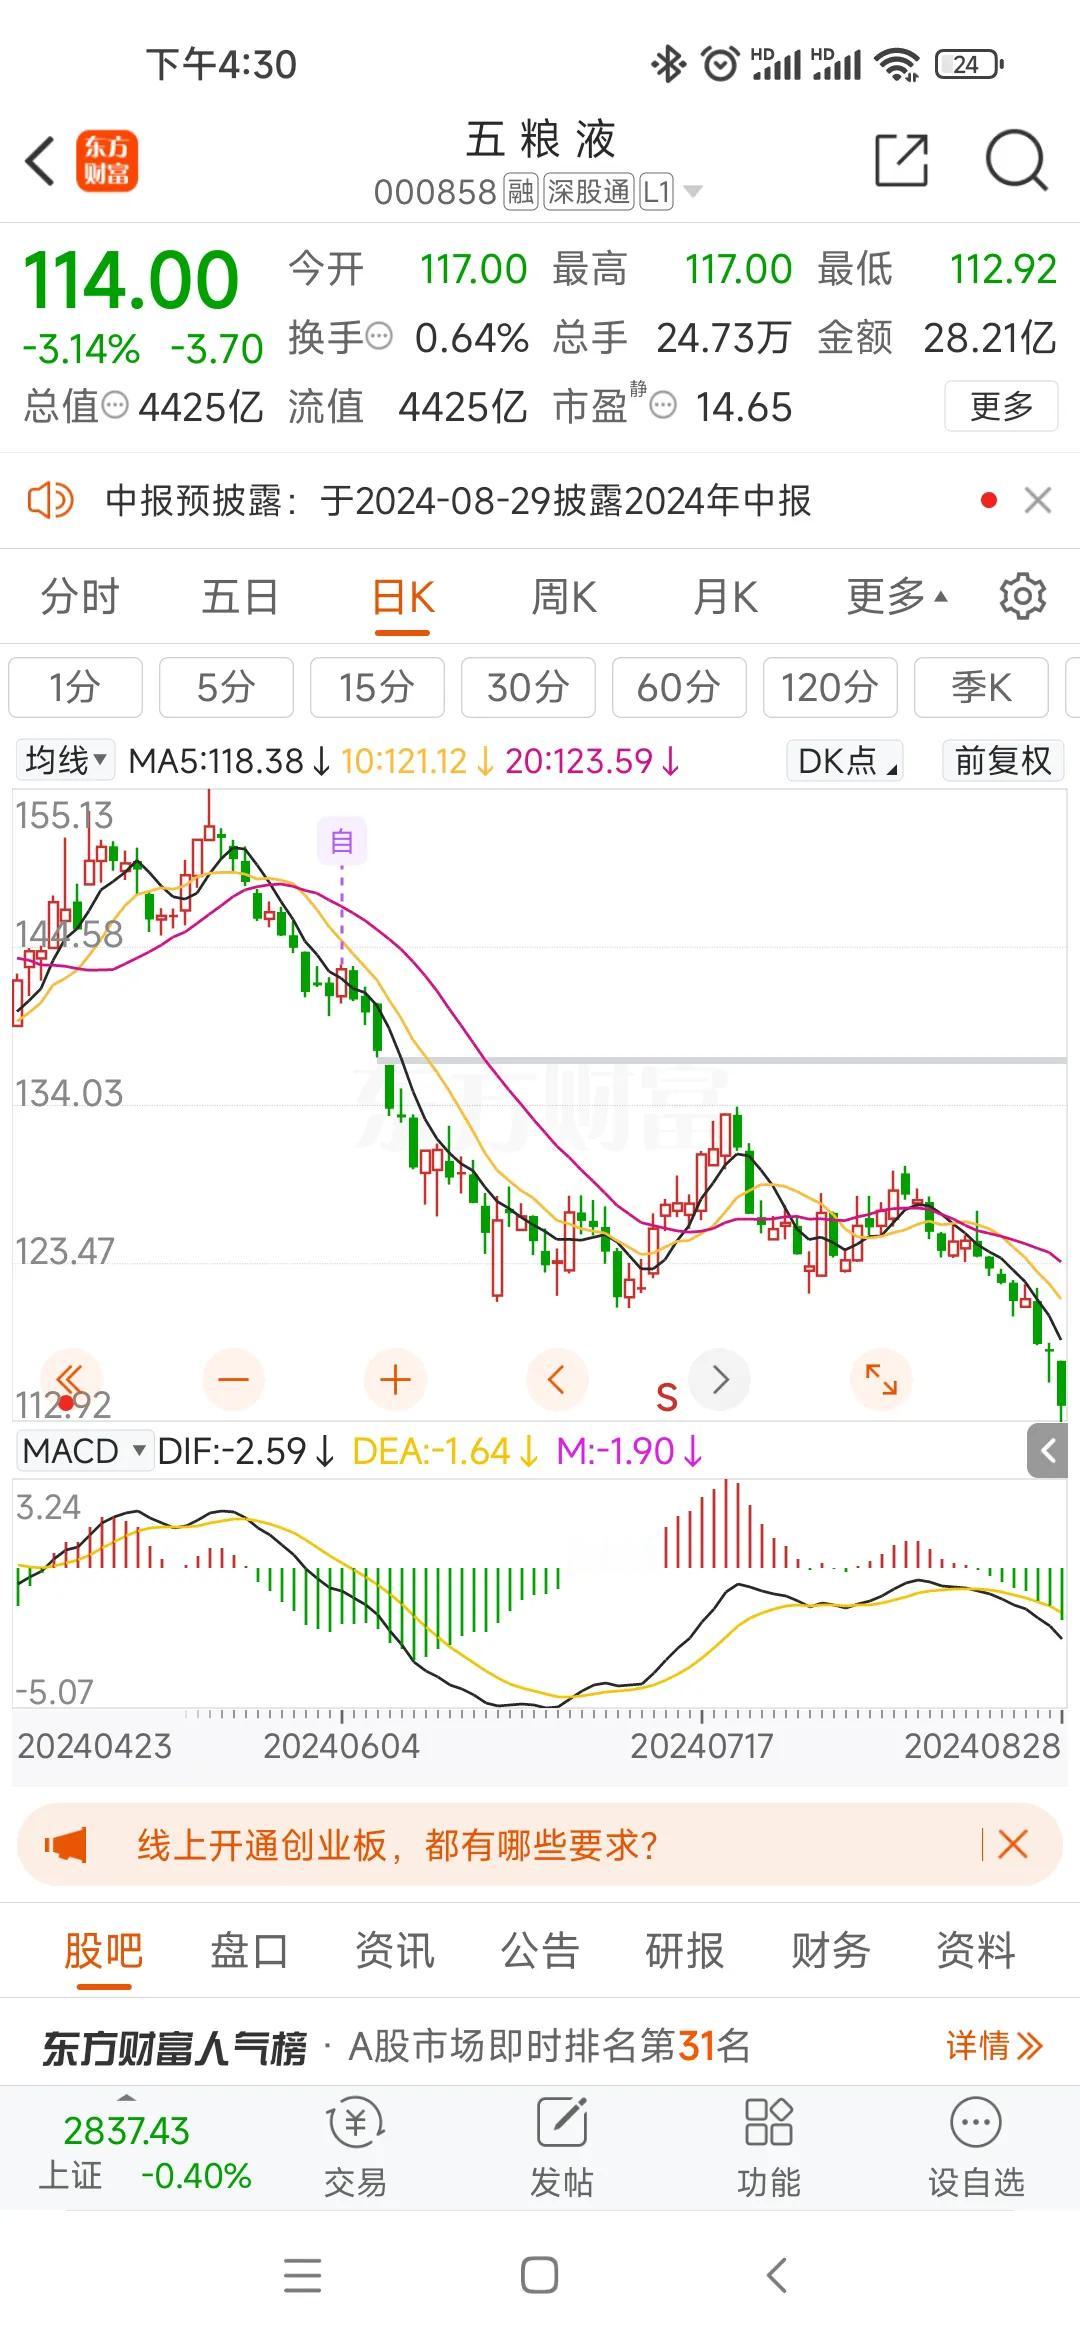
Task: Jump to earliest with double-left arrow
Action: (x=70, y=1380)
